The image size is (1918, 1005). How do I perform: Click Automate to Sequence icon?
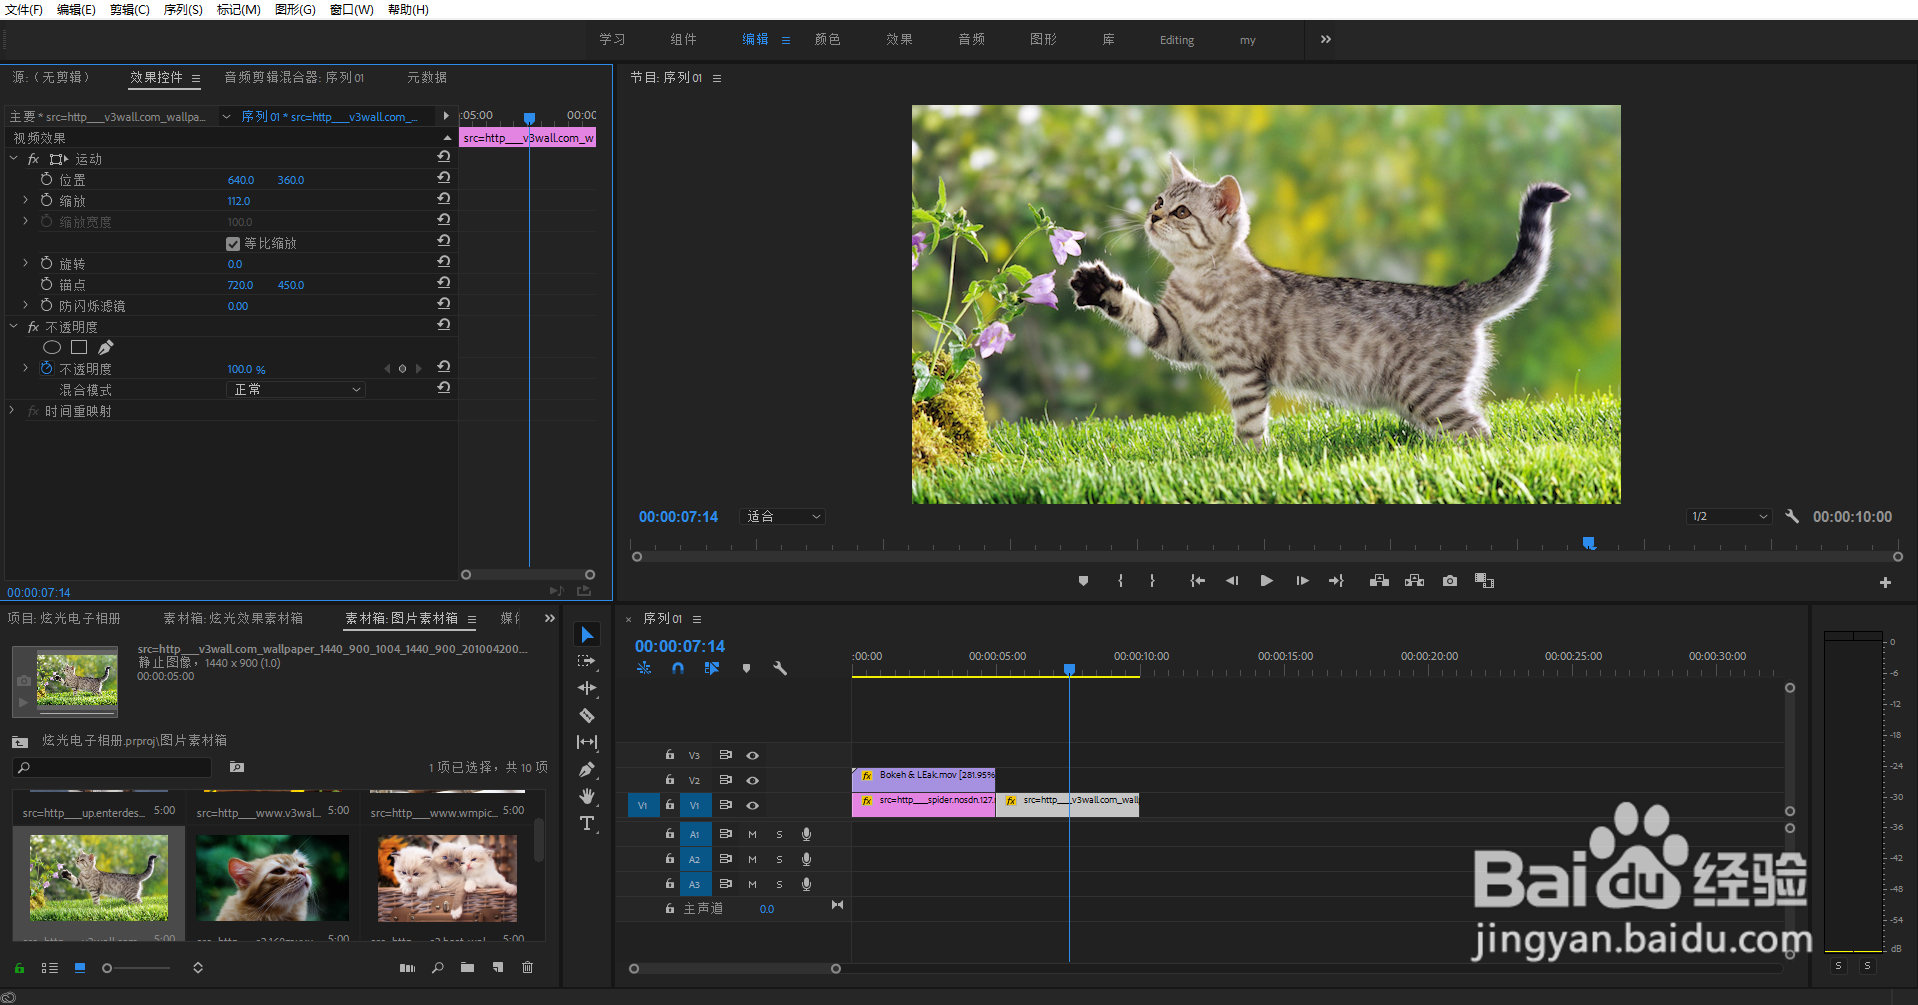[407, 968]
